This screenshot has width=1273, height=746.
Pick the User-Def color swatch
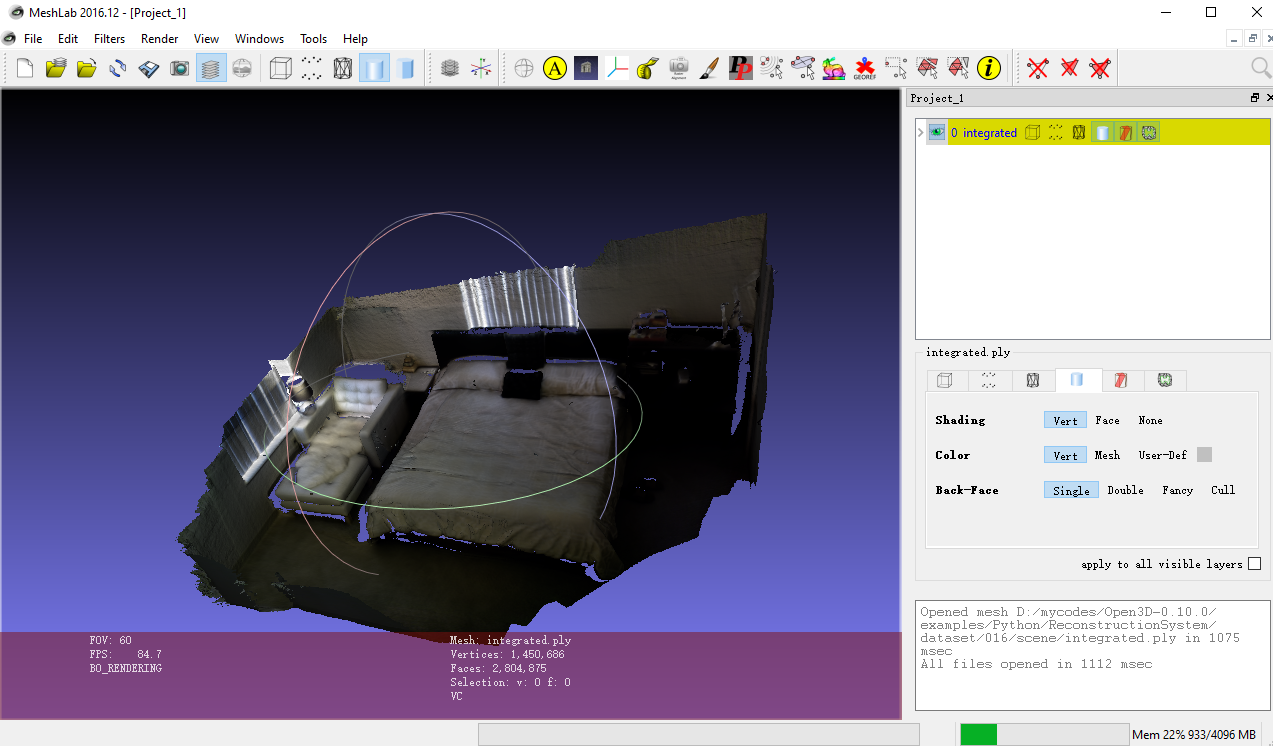coord(1205,454)
